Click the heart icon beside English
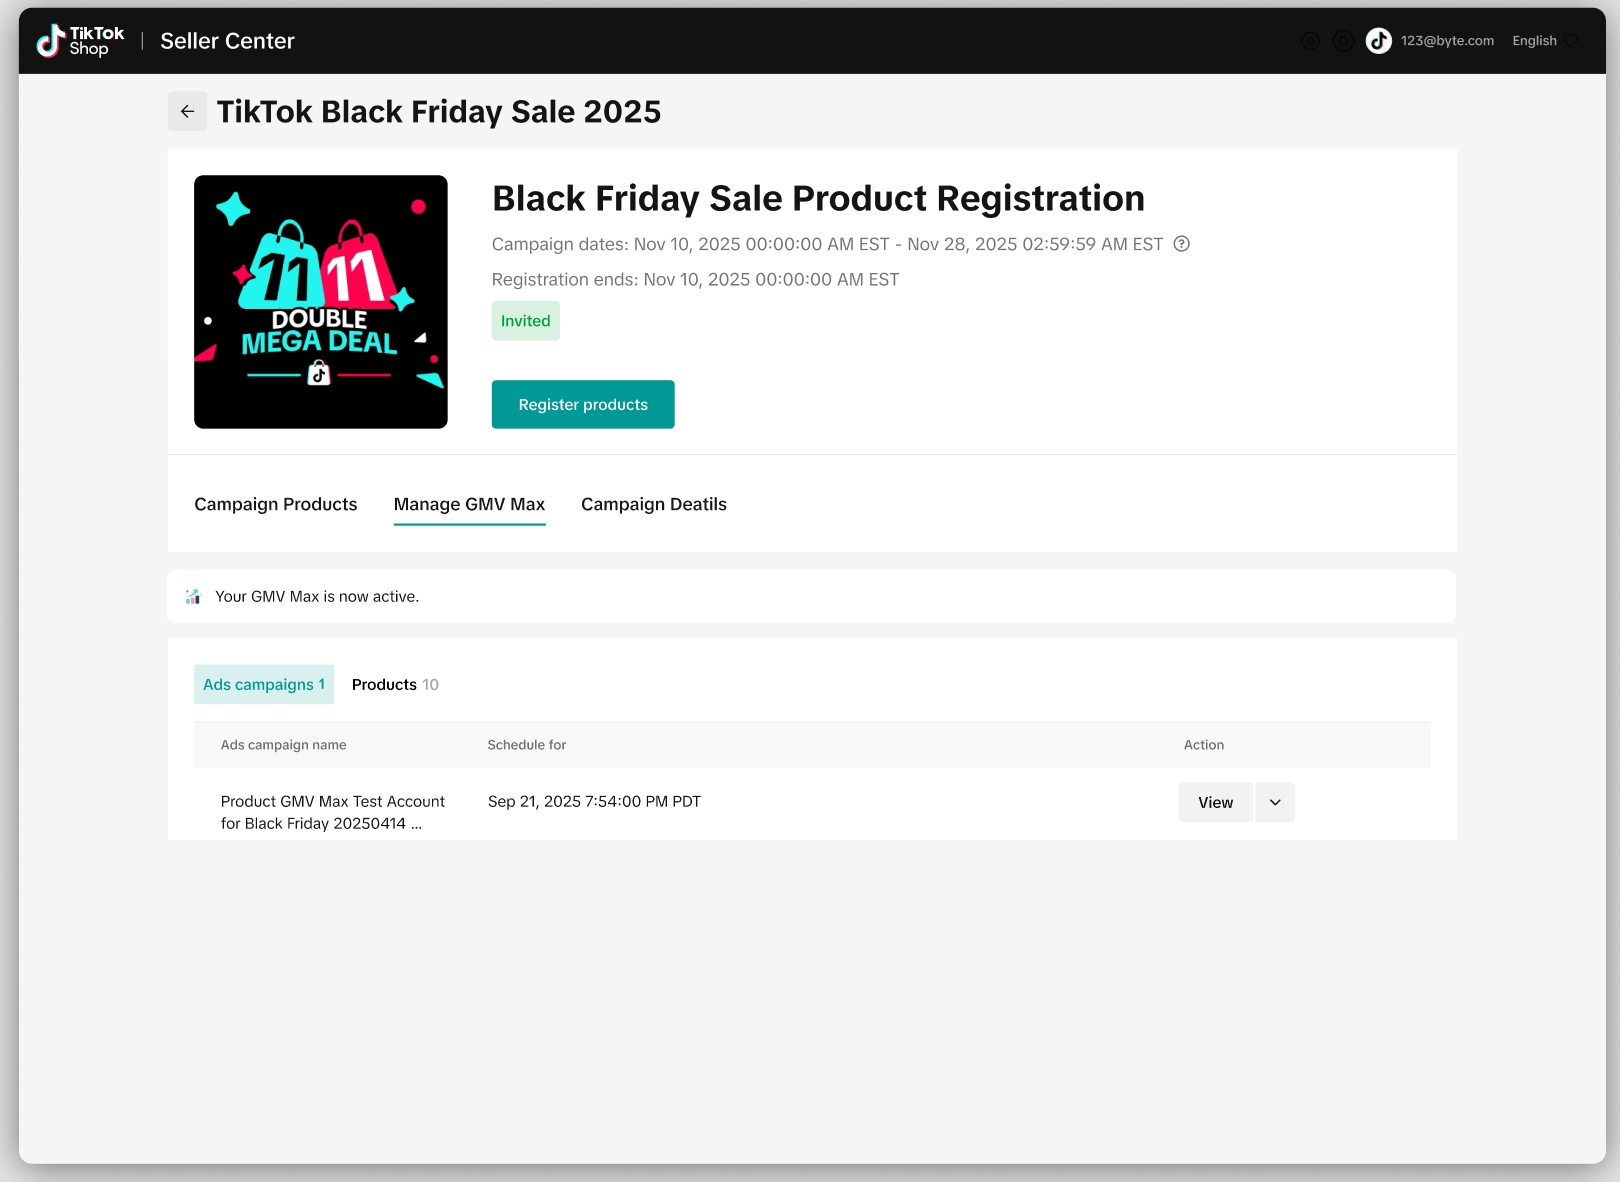1620x1182 pixels. [1571, 41]
